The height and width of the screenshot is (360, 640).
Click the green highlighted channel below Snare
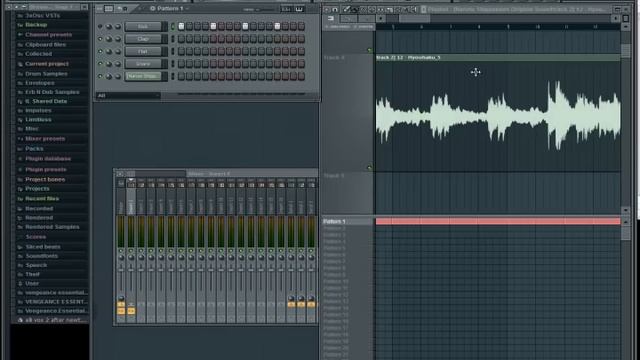pos(143,76)
